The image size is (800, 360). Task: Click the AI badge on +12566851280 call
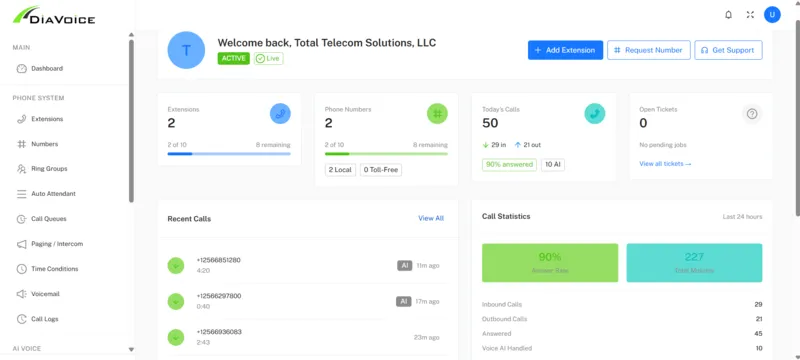(x=405, y=266)
